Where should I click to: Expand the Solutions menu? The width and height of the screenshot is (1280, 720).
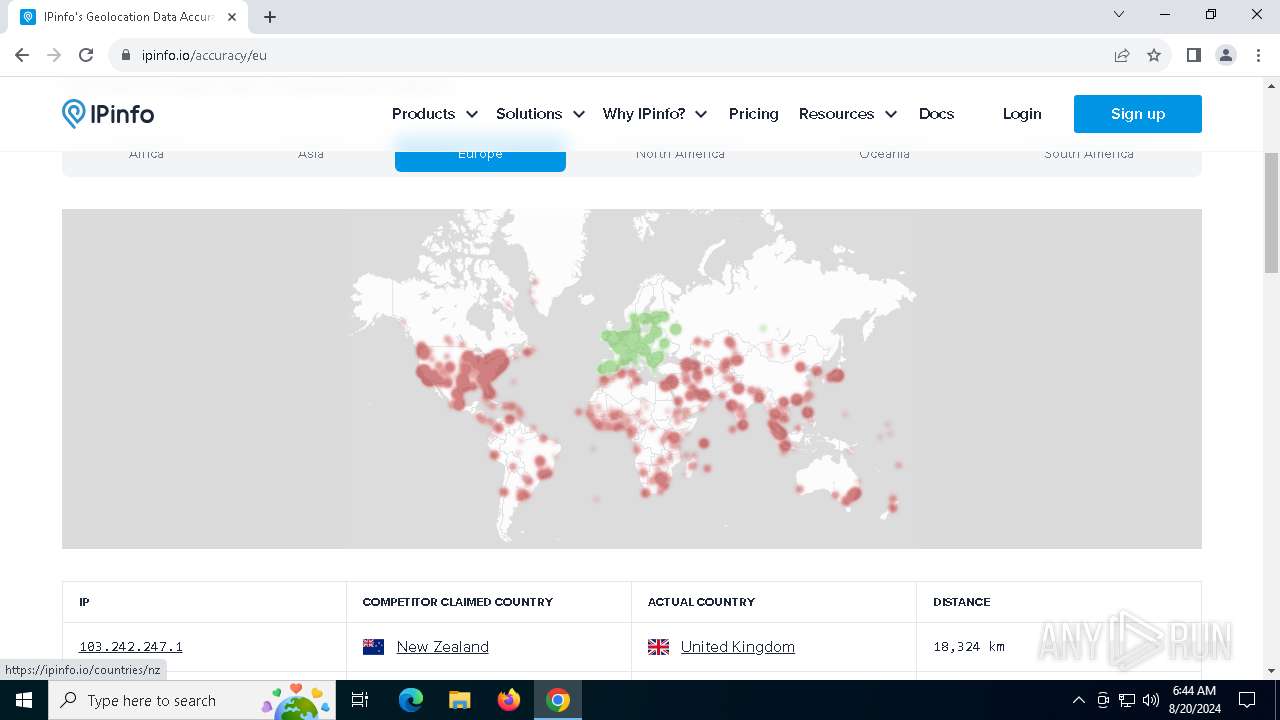540,114
